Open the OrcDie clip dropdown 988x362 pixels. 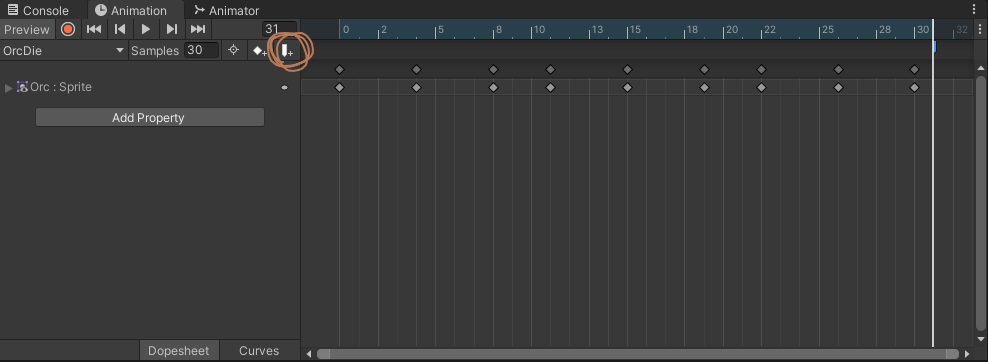click(64, 50)
